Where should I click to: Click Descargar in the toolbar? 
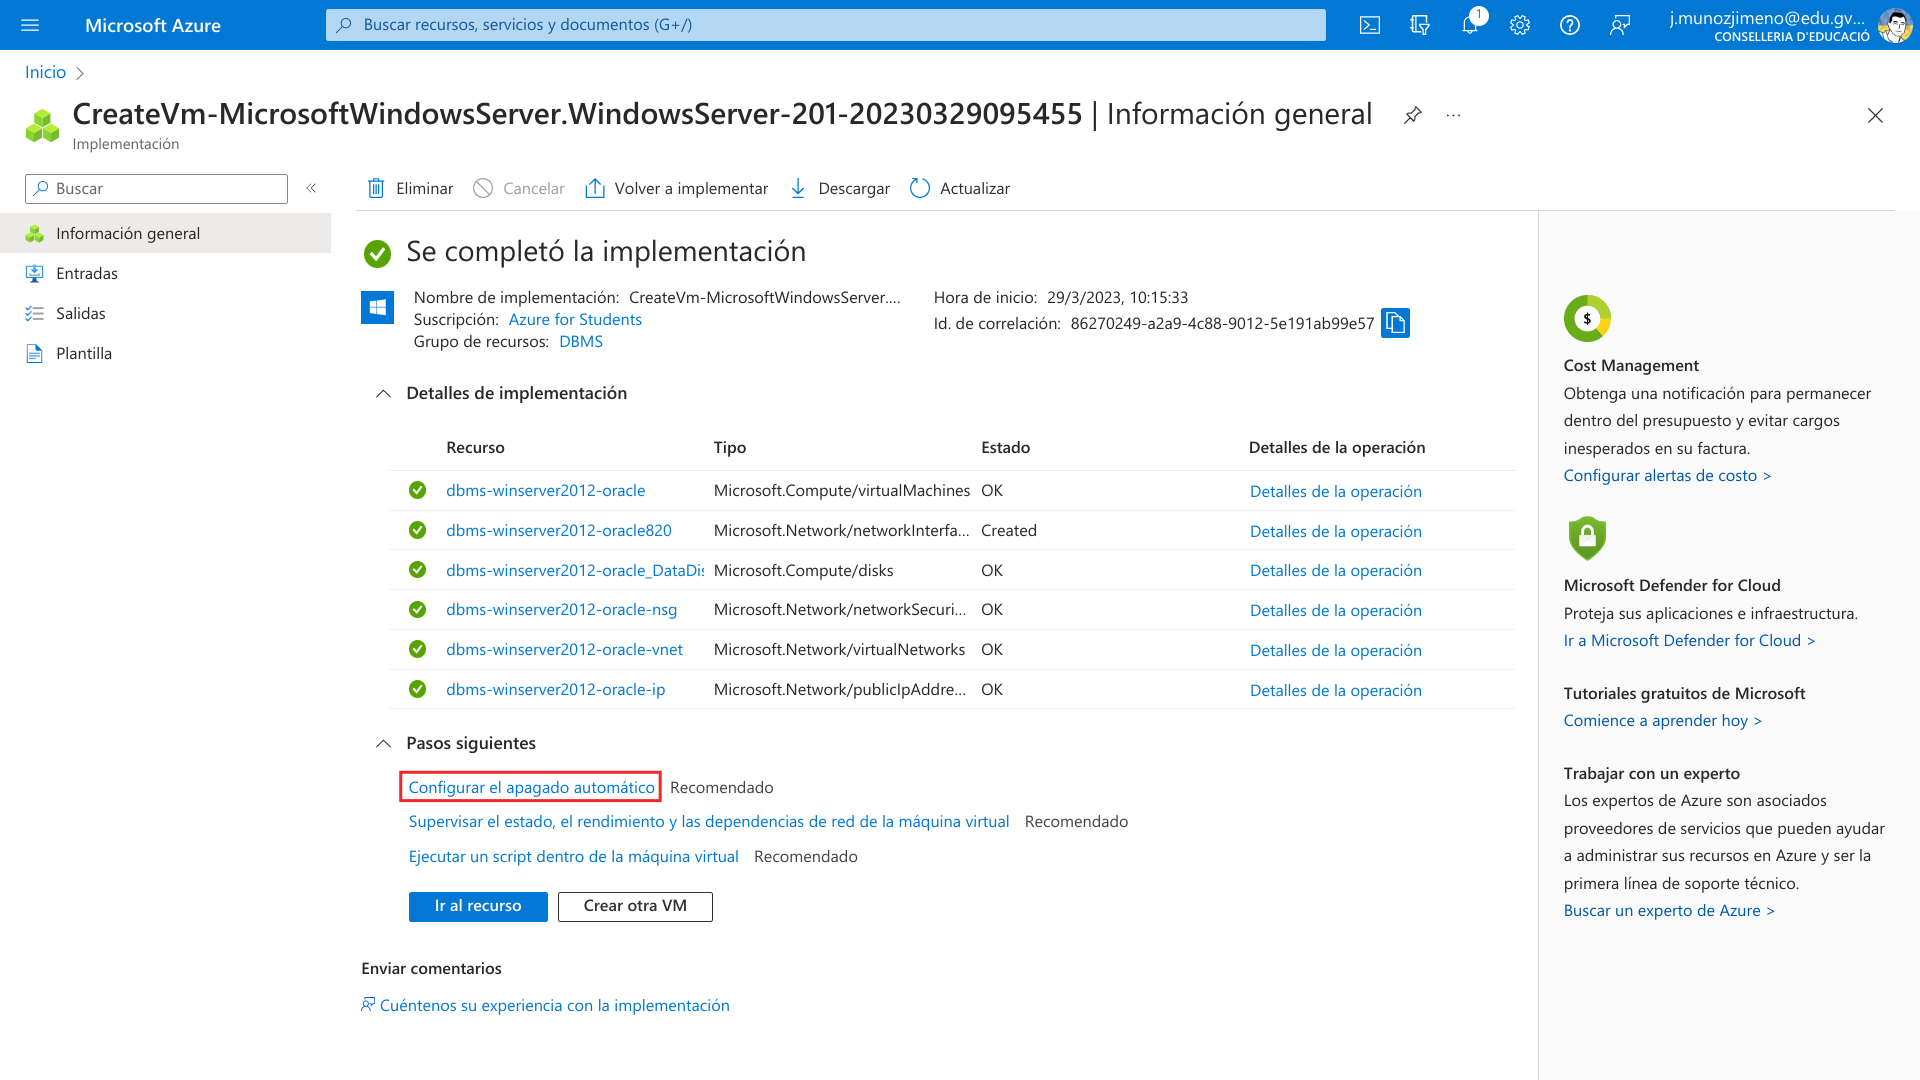click(x=839, y=188)
